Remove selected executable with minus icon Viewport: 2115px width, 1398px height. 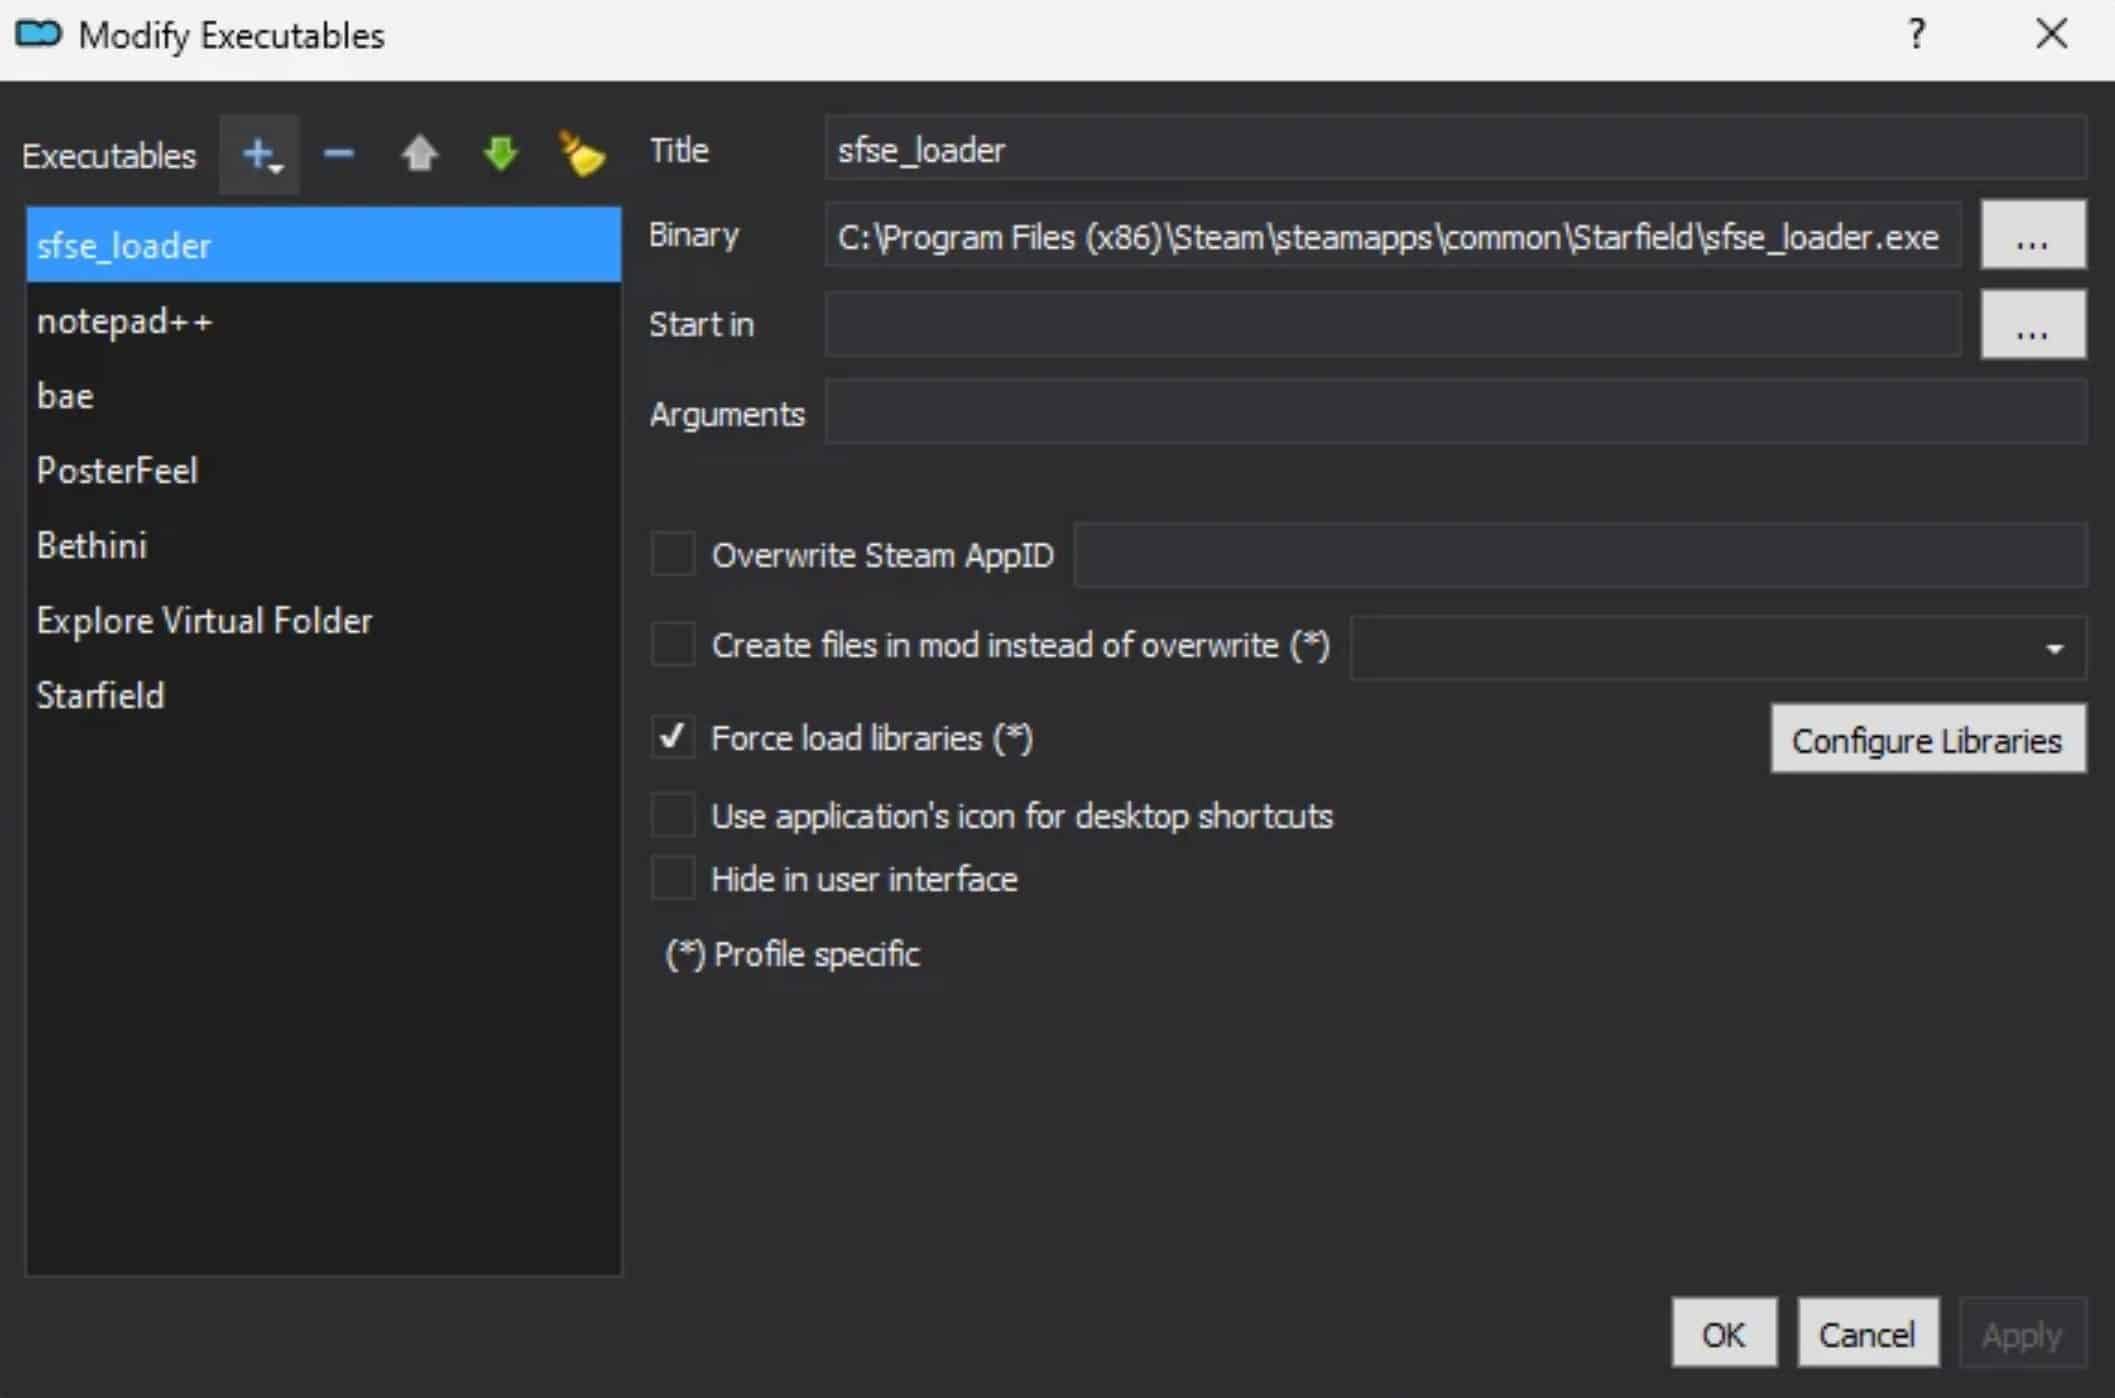339,154
